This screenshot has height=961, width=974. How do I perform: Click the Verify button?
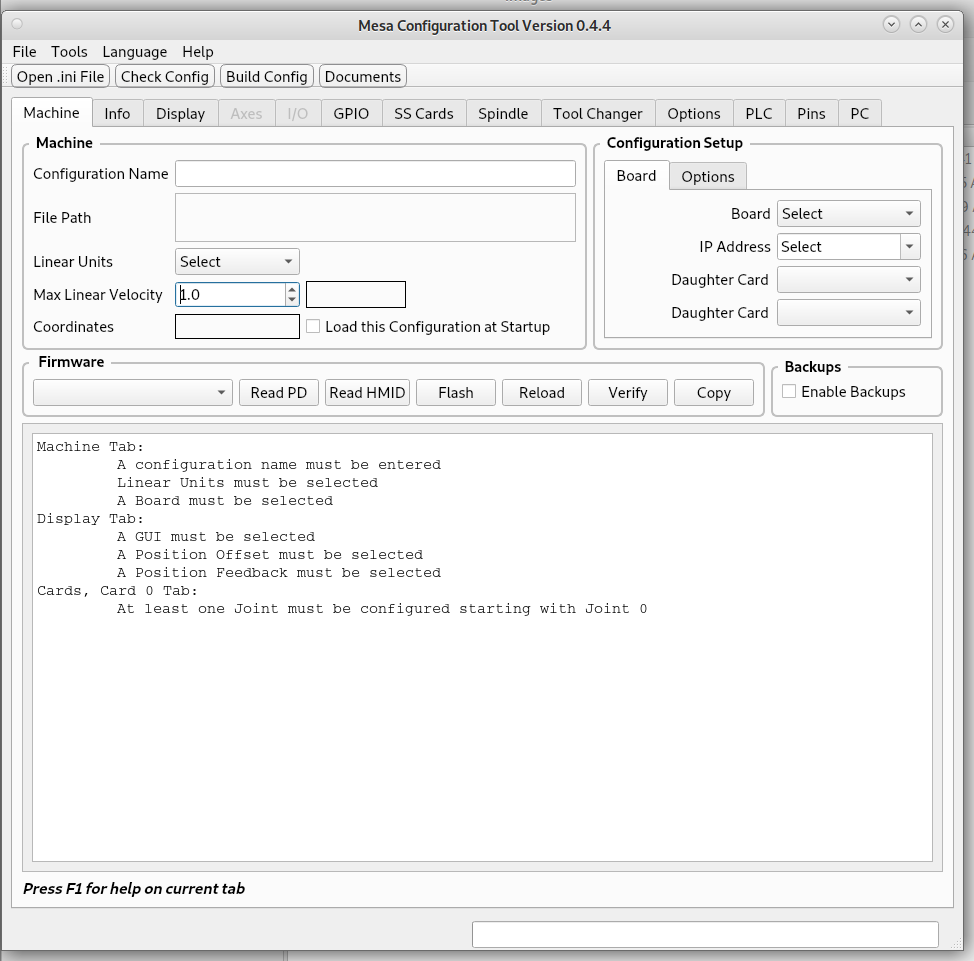coord(627,393)
